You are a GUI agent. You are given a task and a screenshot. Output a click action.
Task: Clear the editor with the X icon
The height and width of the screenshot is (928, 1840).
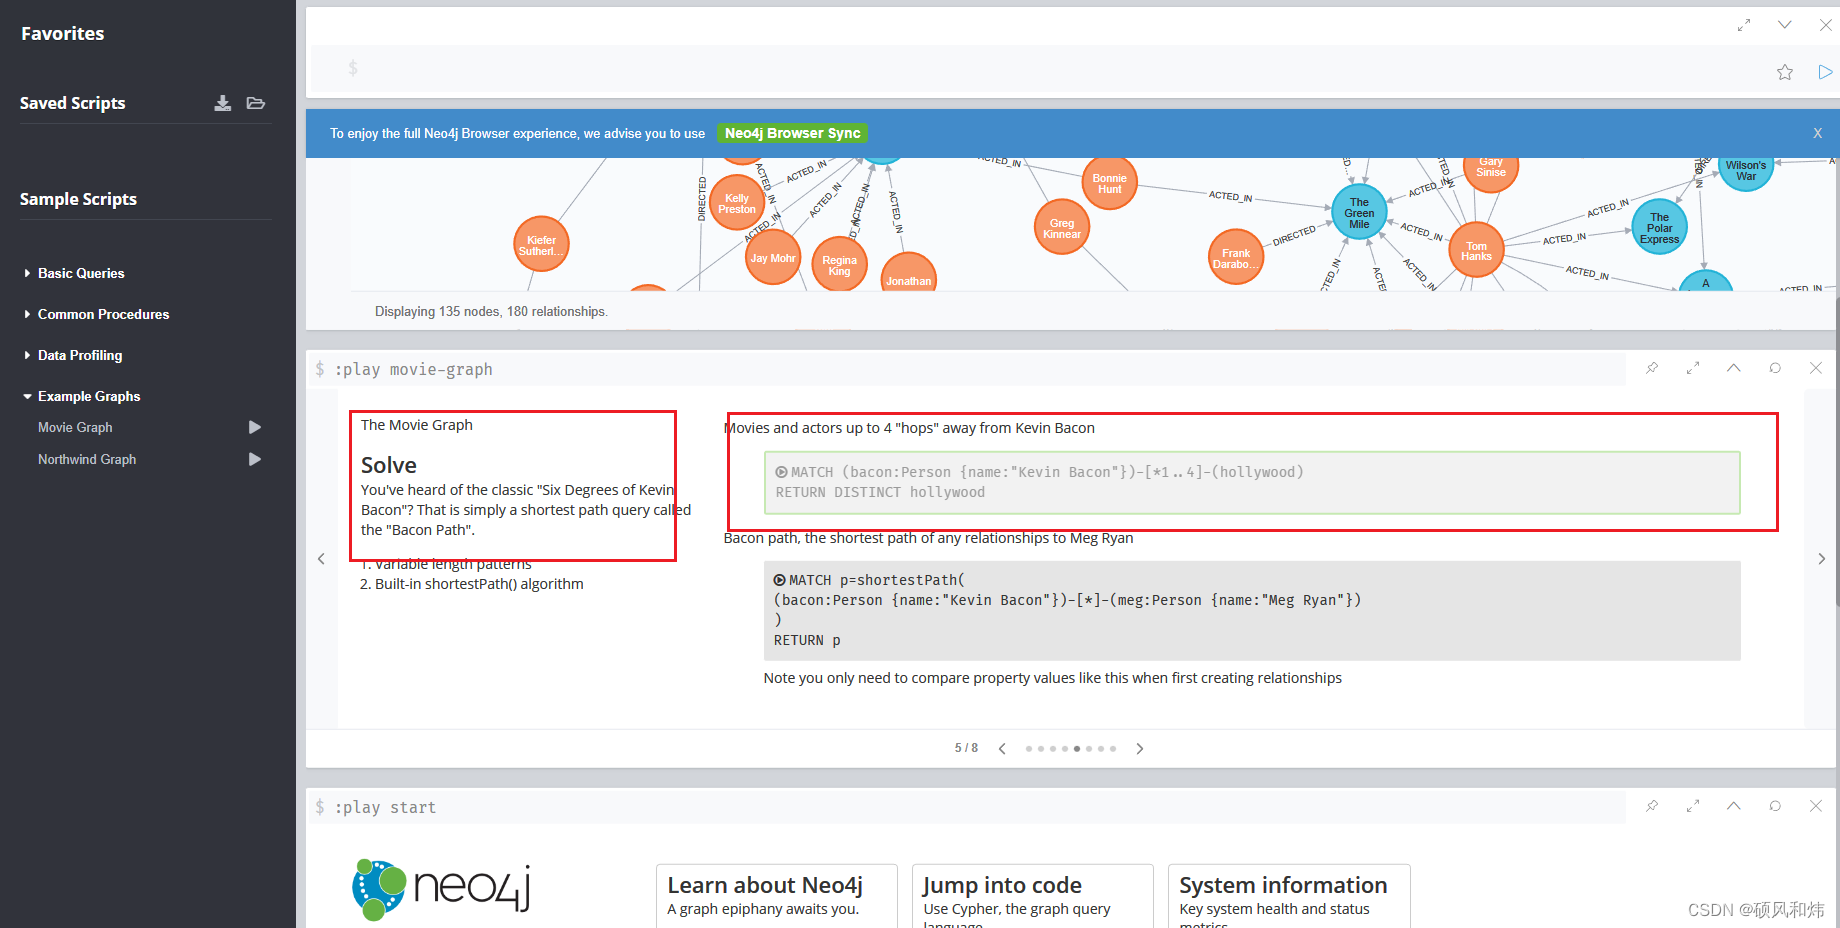click(1825, 25)
